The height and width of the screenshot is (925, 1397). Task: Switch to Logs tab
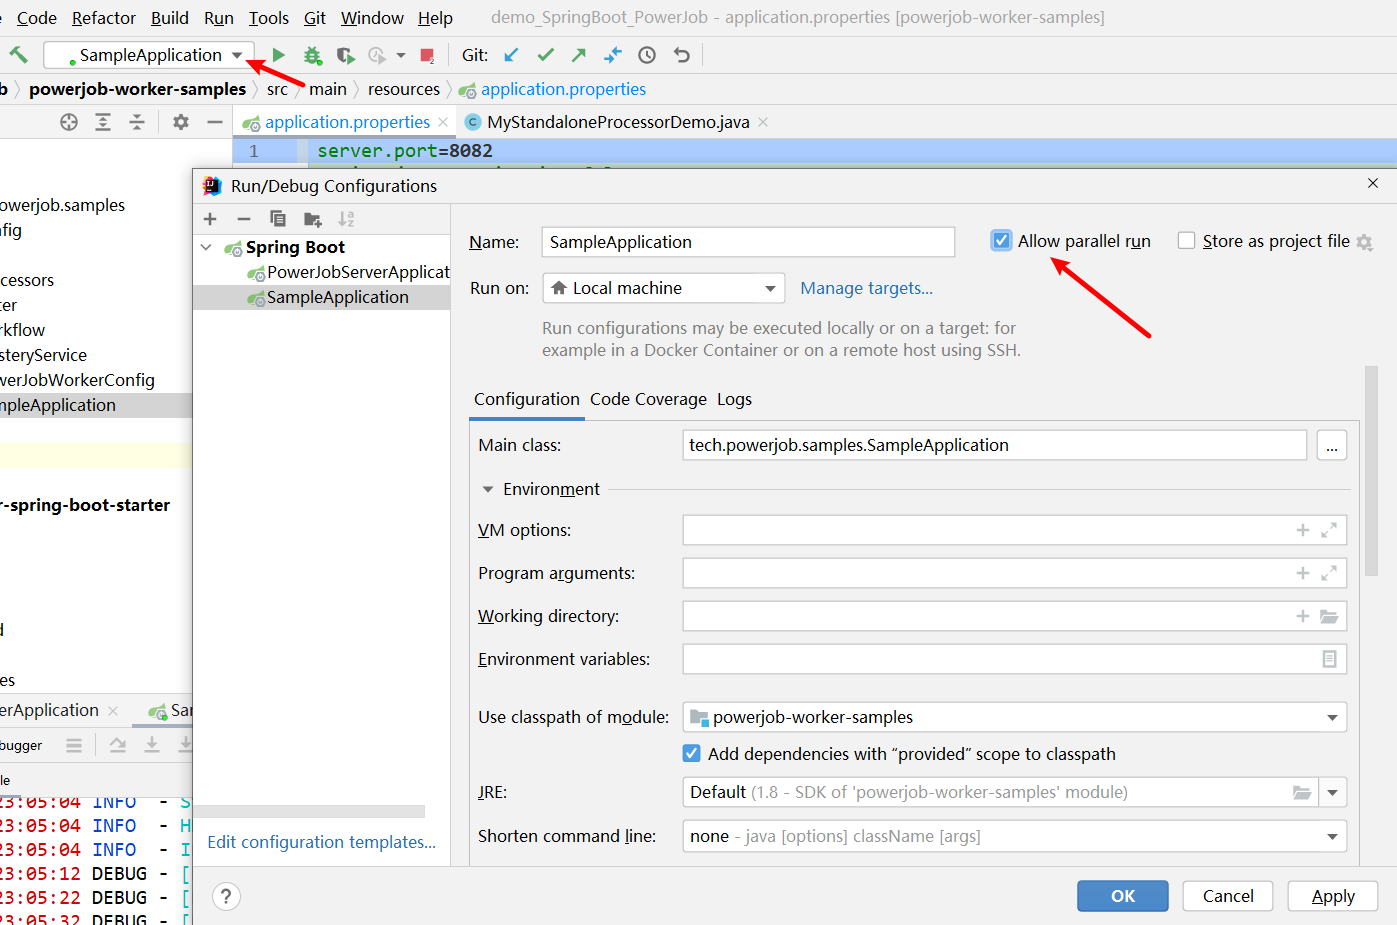coord(734,399)
